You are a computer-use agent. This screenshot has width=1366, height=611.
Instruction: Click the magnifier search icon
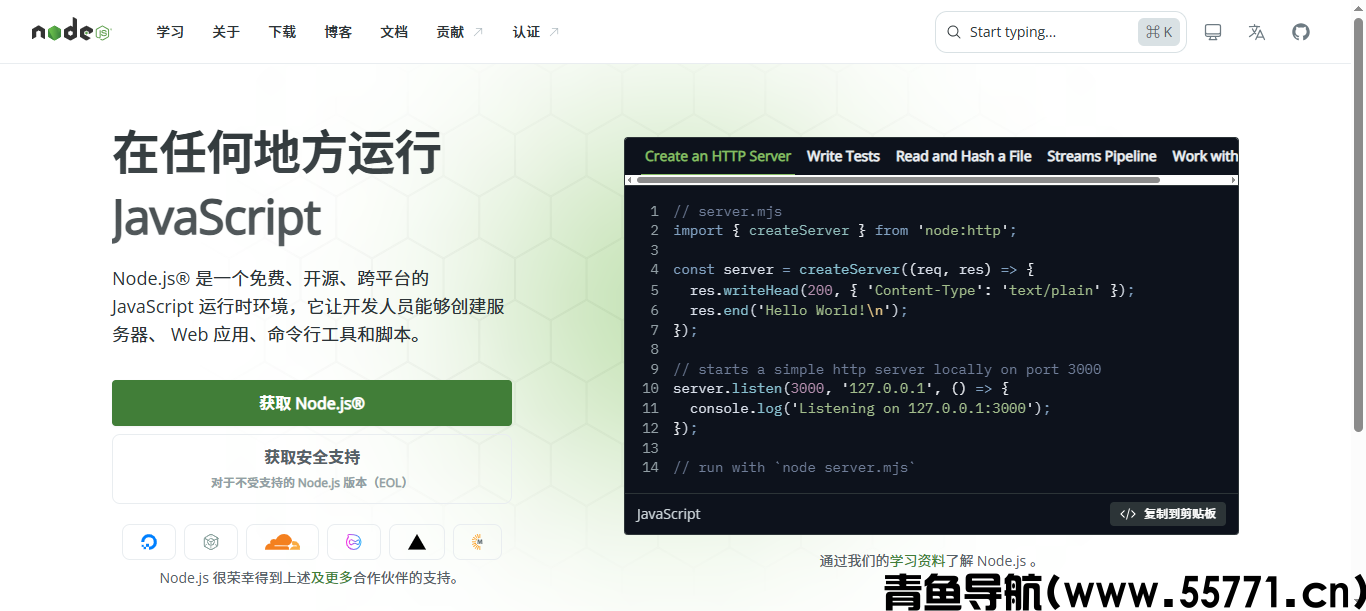tap(954, 32)
